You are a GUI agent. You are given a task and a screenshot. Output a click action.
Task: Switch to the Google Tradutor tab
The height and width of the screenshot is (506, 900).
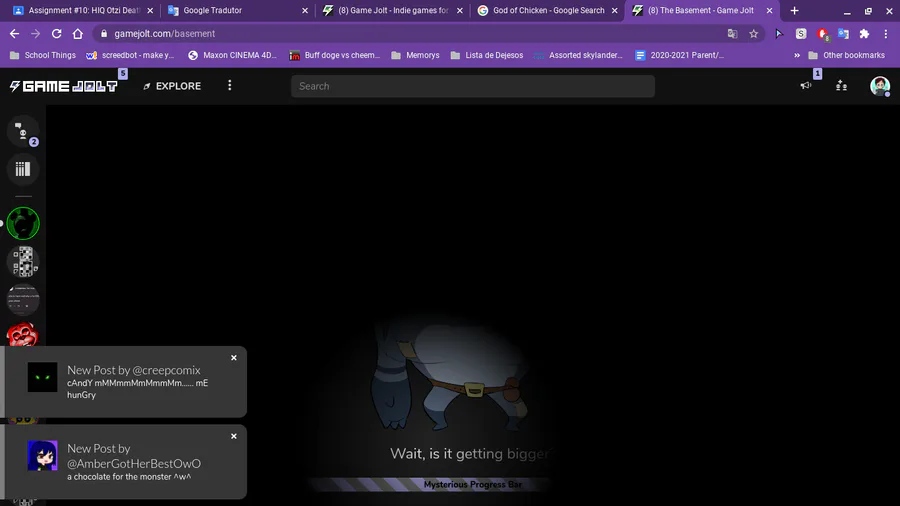point(237,10)
